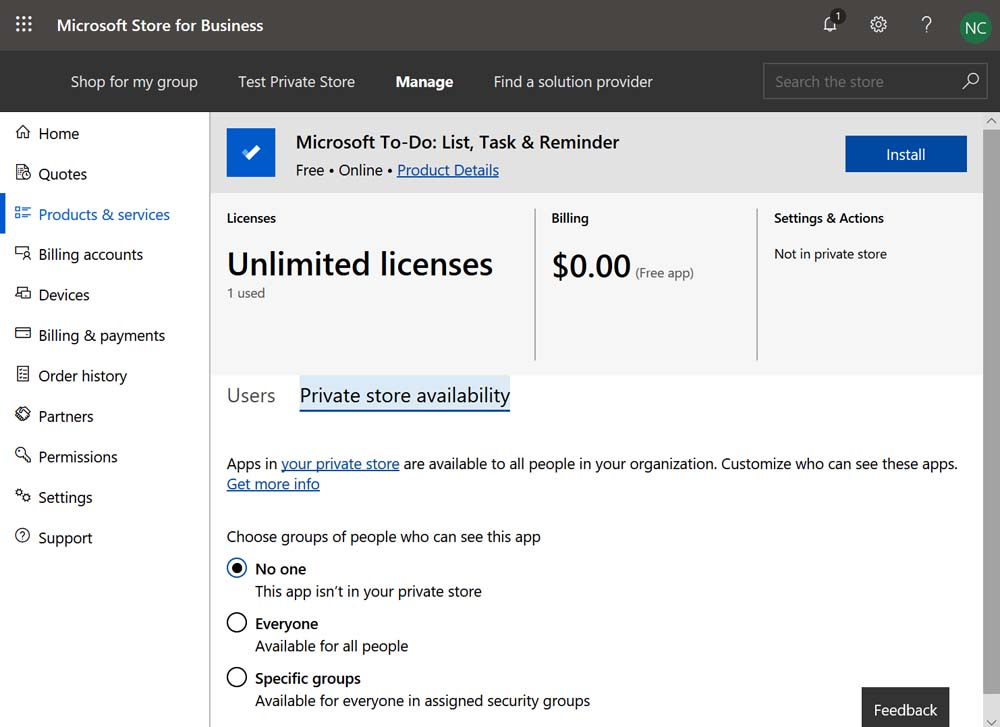1000x727 pixels.
Task: Click the Support question icon
Action: 23,536
